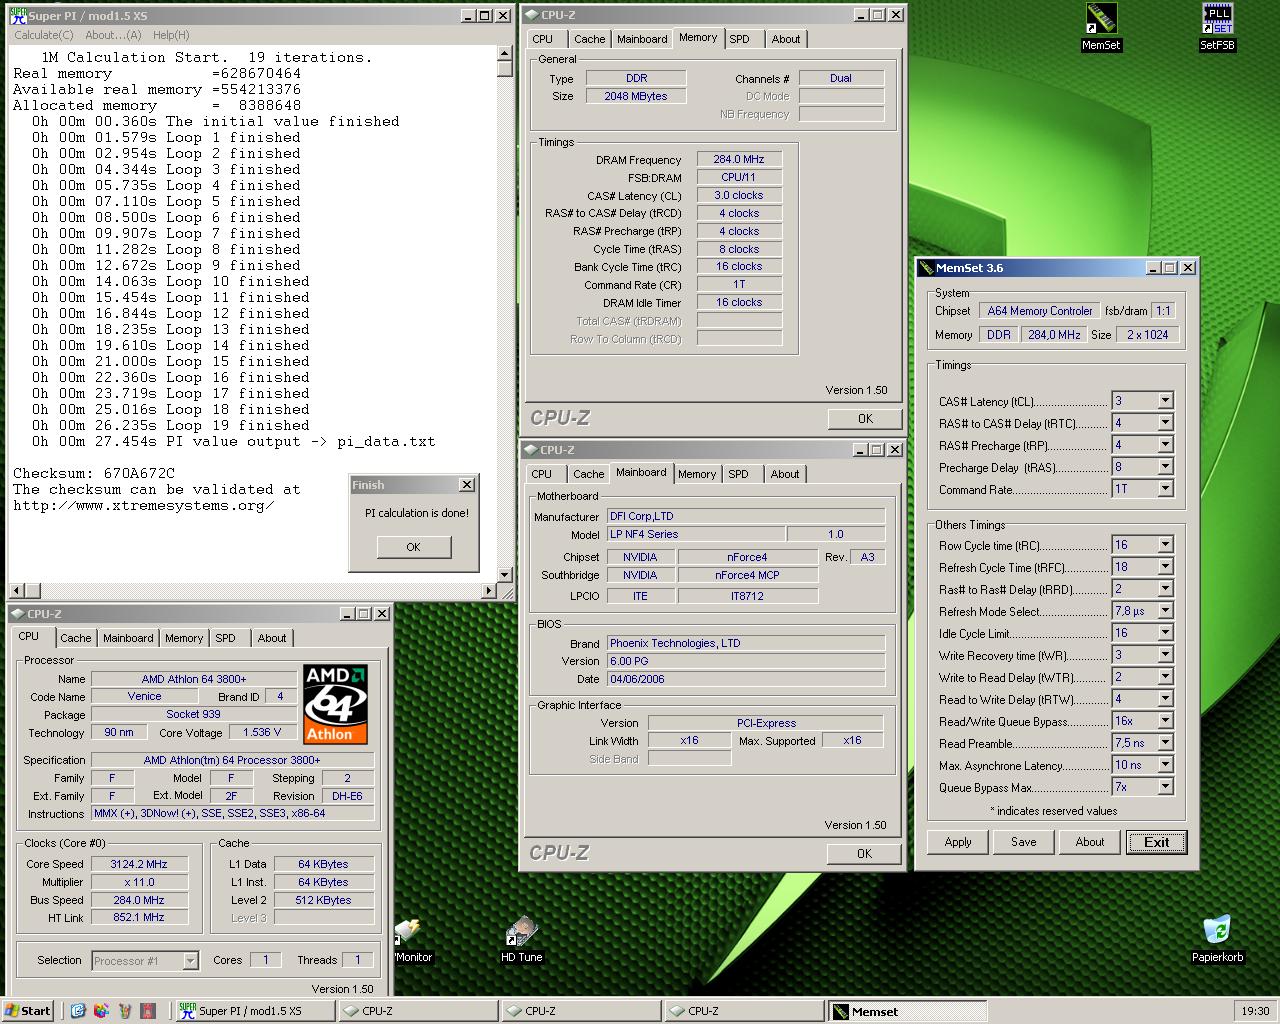Screen dimensions: 1280x1024
Task: Click Exit button in MemSet
Action: coord(1156,842)
